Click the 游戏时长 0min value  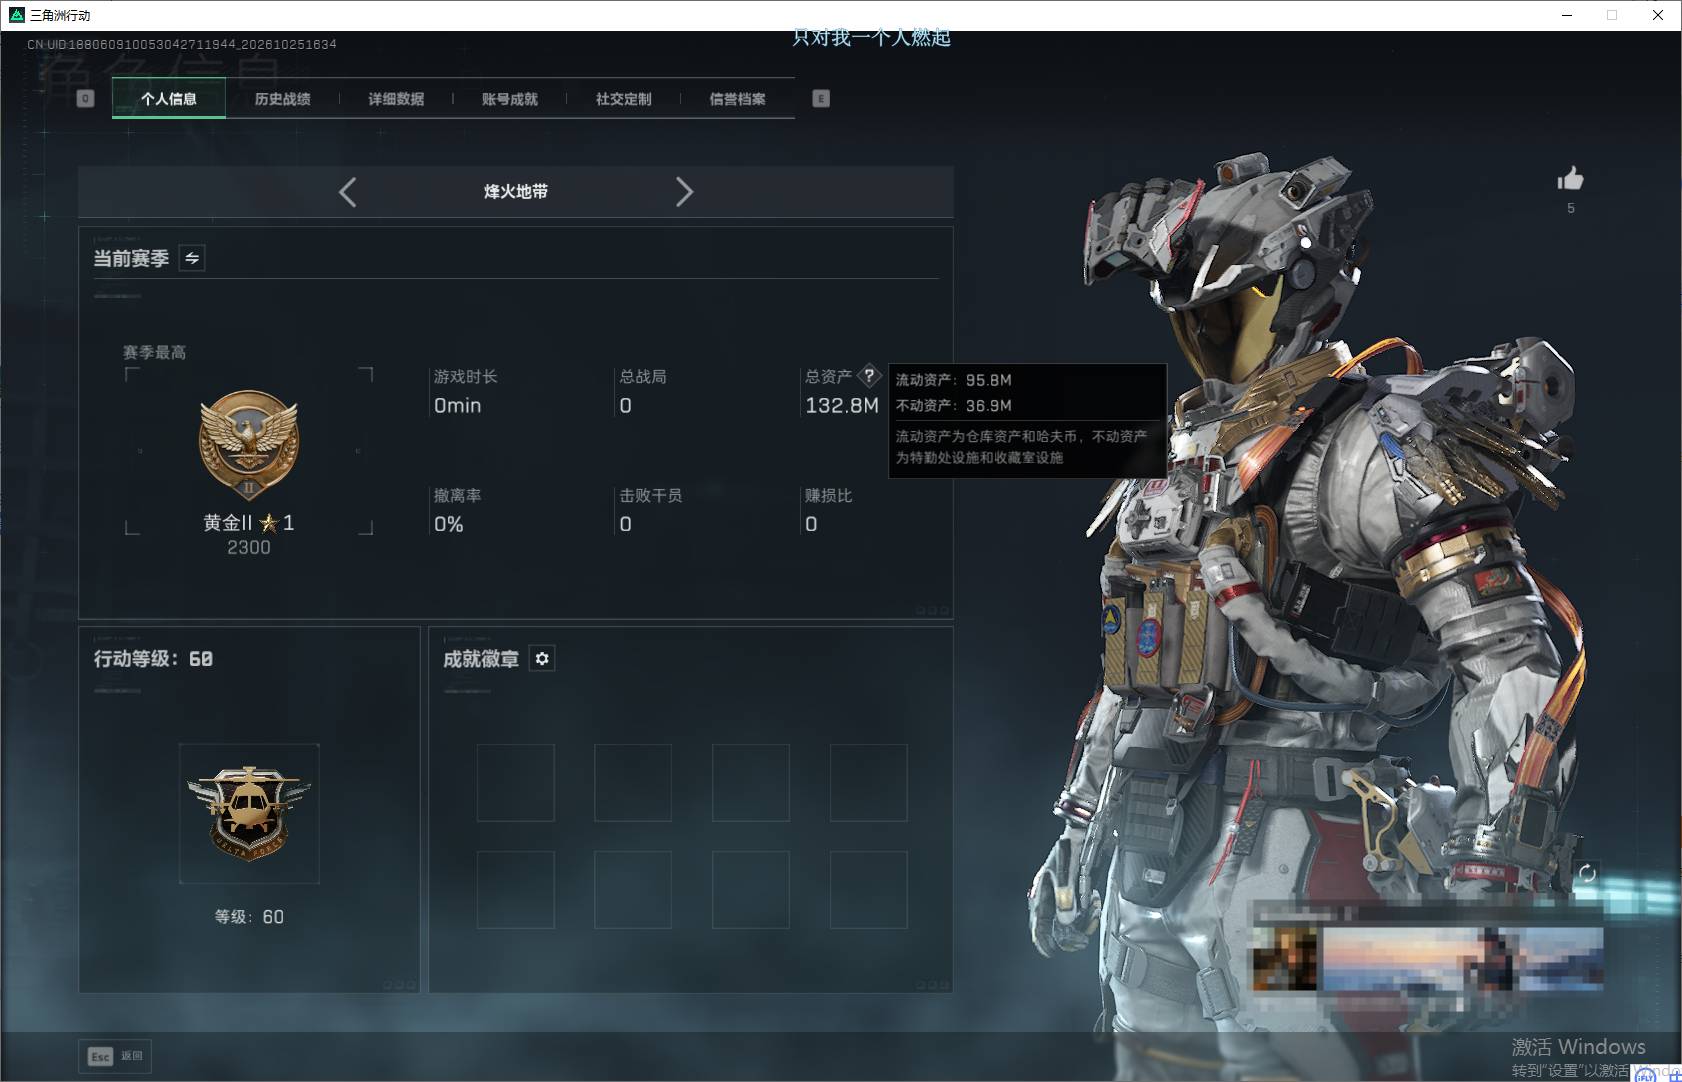click(457, 405)
